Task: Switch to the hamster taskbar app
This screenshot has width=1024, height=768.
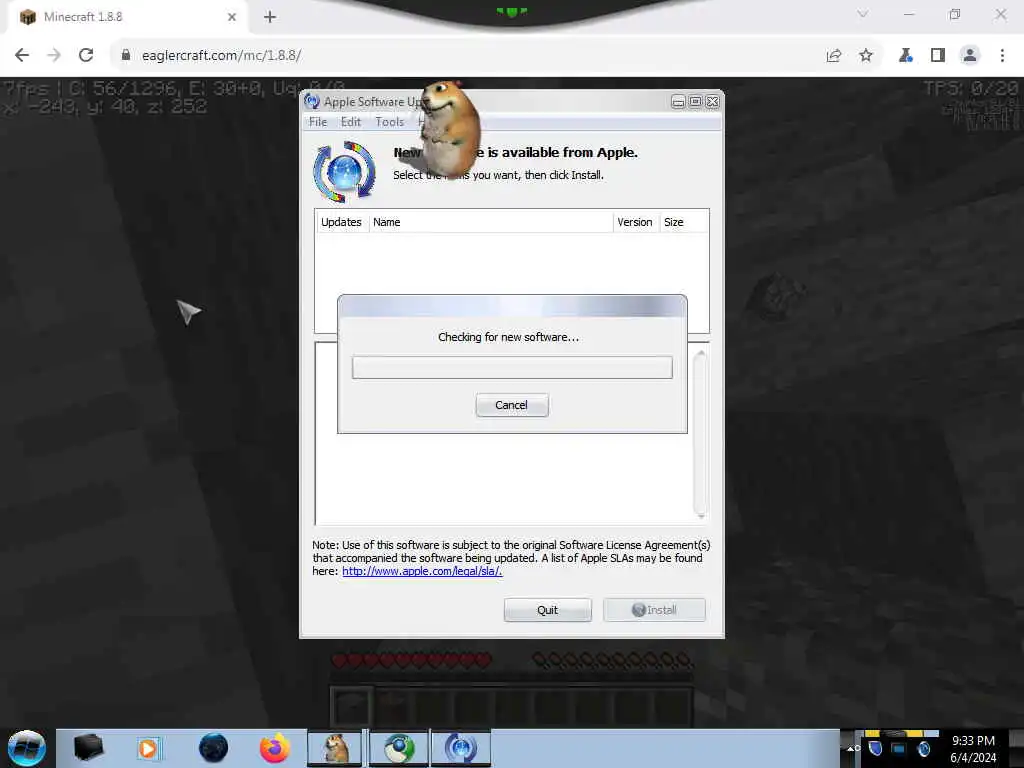Action: pyautogui.click(x=336, y=748)
